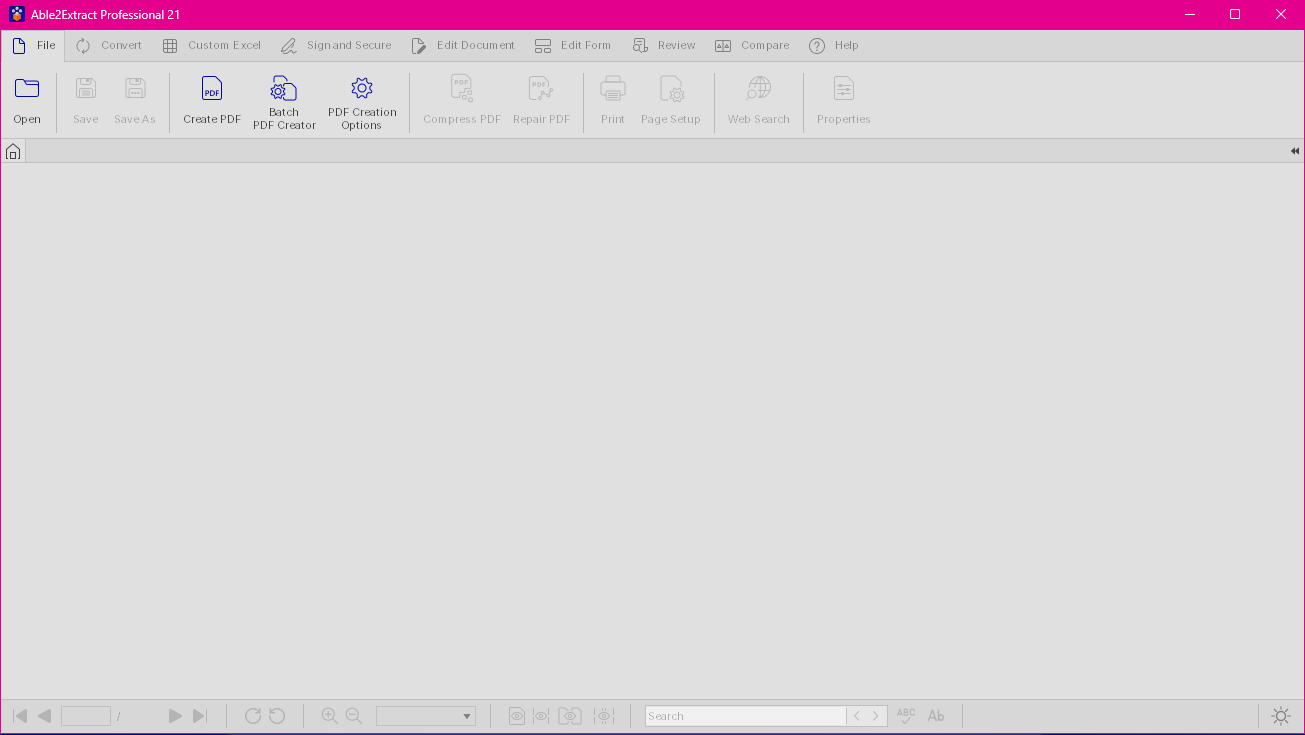Collapse the side panel with double arrow
The width and height of the screenshot is (1305, 735).
(x=1294, y=152)
